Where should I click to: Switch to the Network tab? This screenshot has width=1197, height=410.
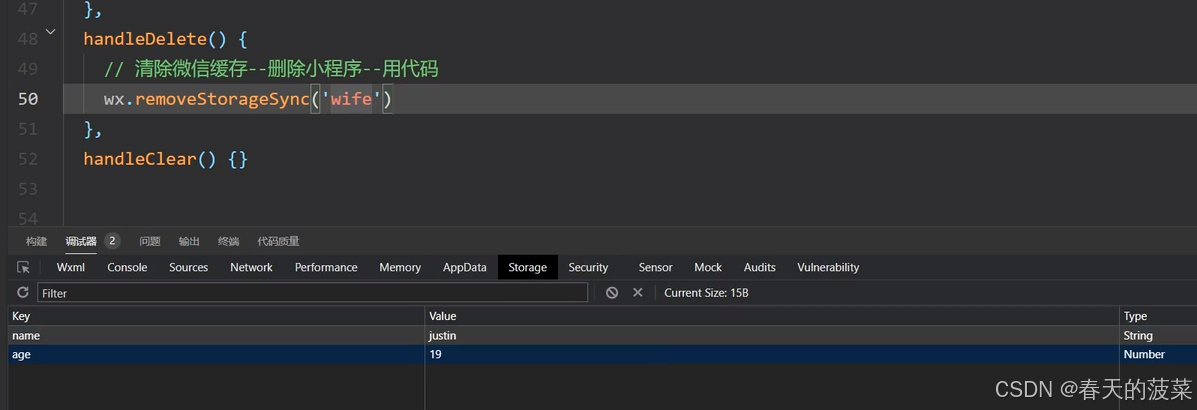(251, 267)
